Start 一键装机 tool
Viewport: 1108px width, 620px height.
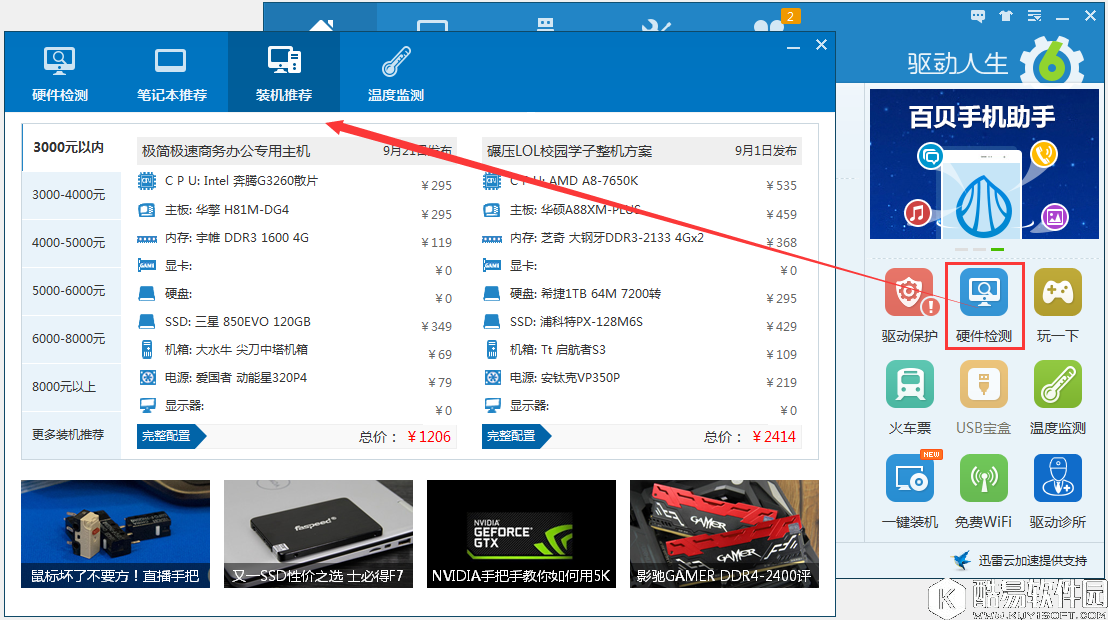[x=909, y=478]
